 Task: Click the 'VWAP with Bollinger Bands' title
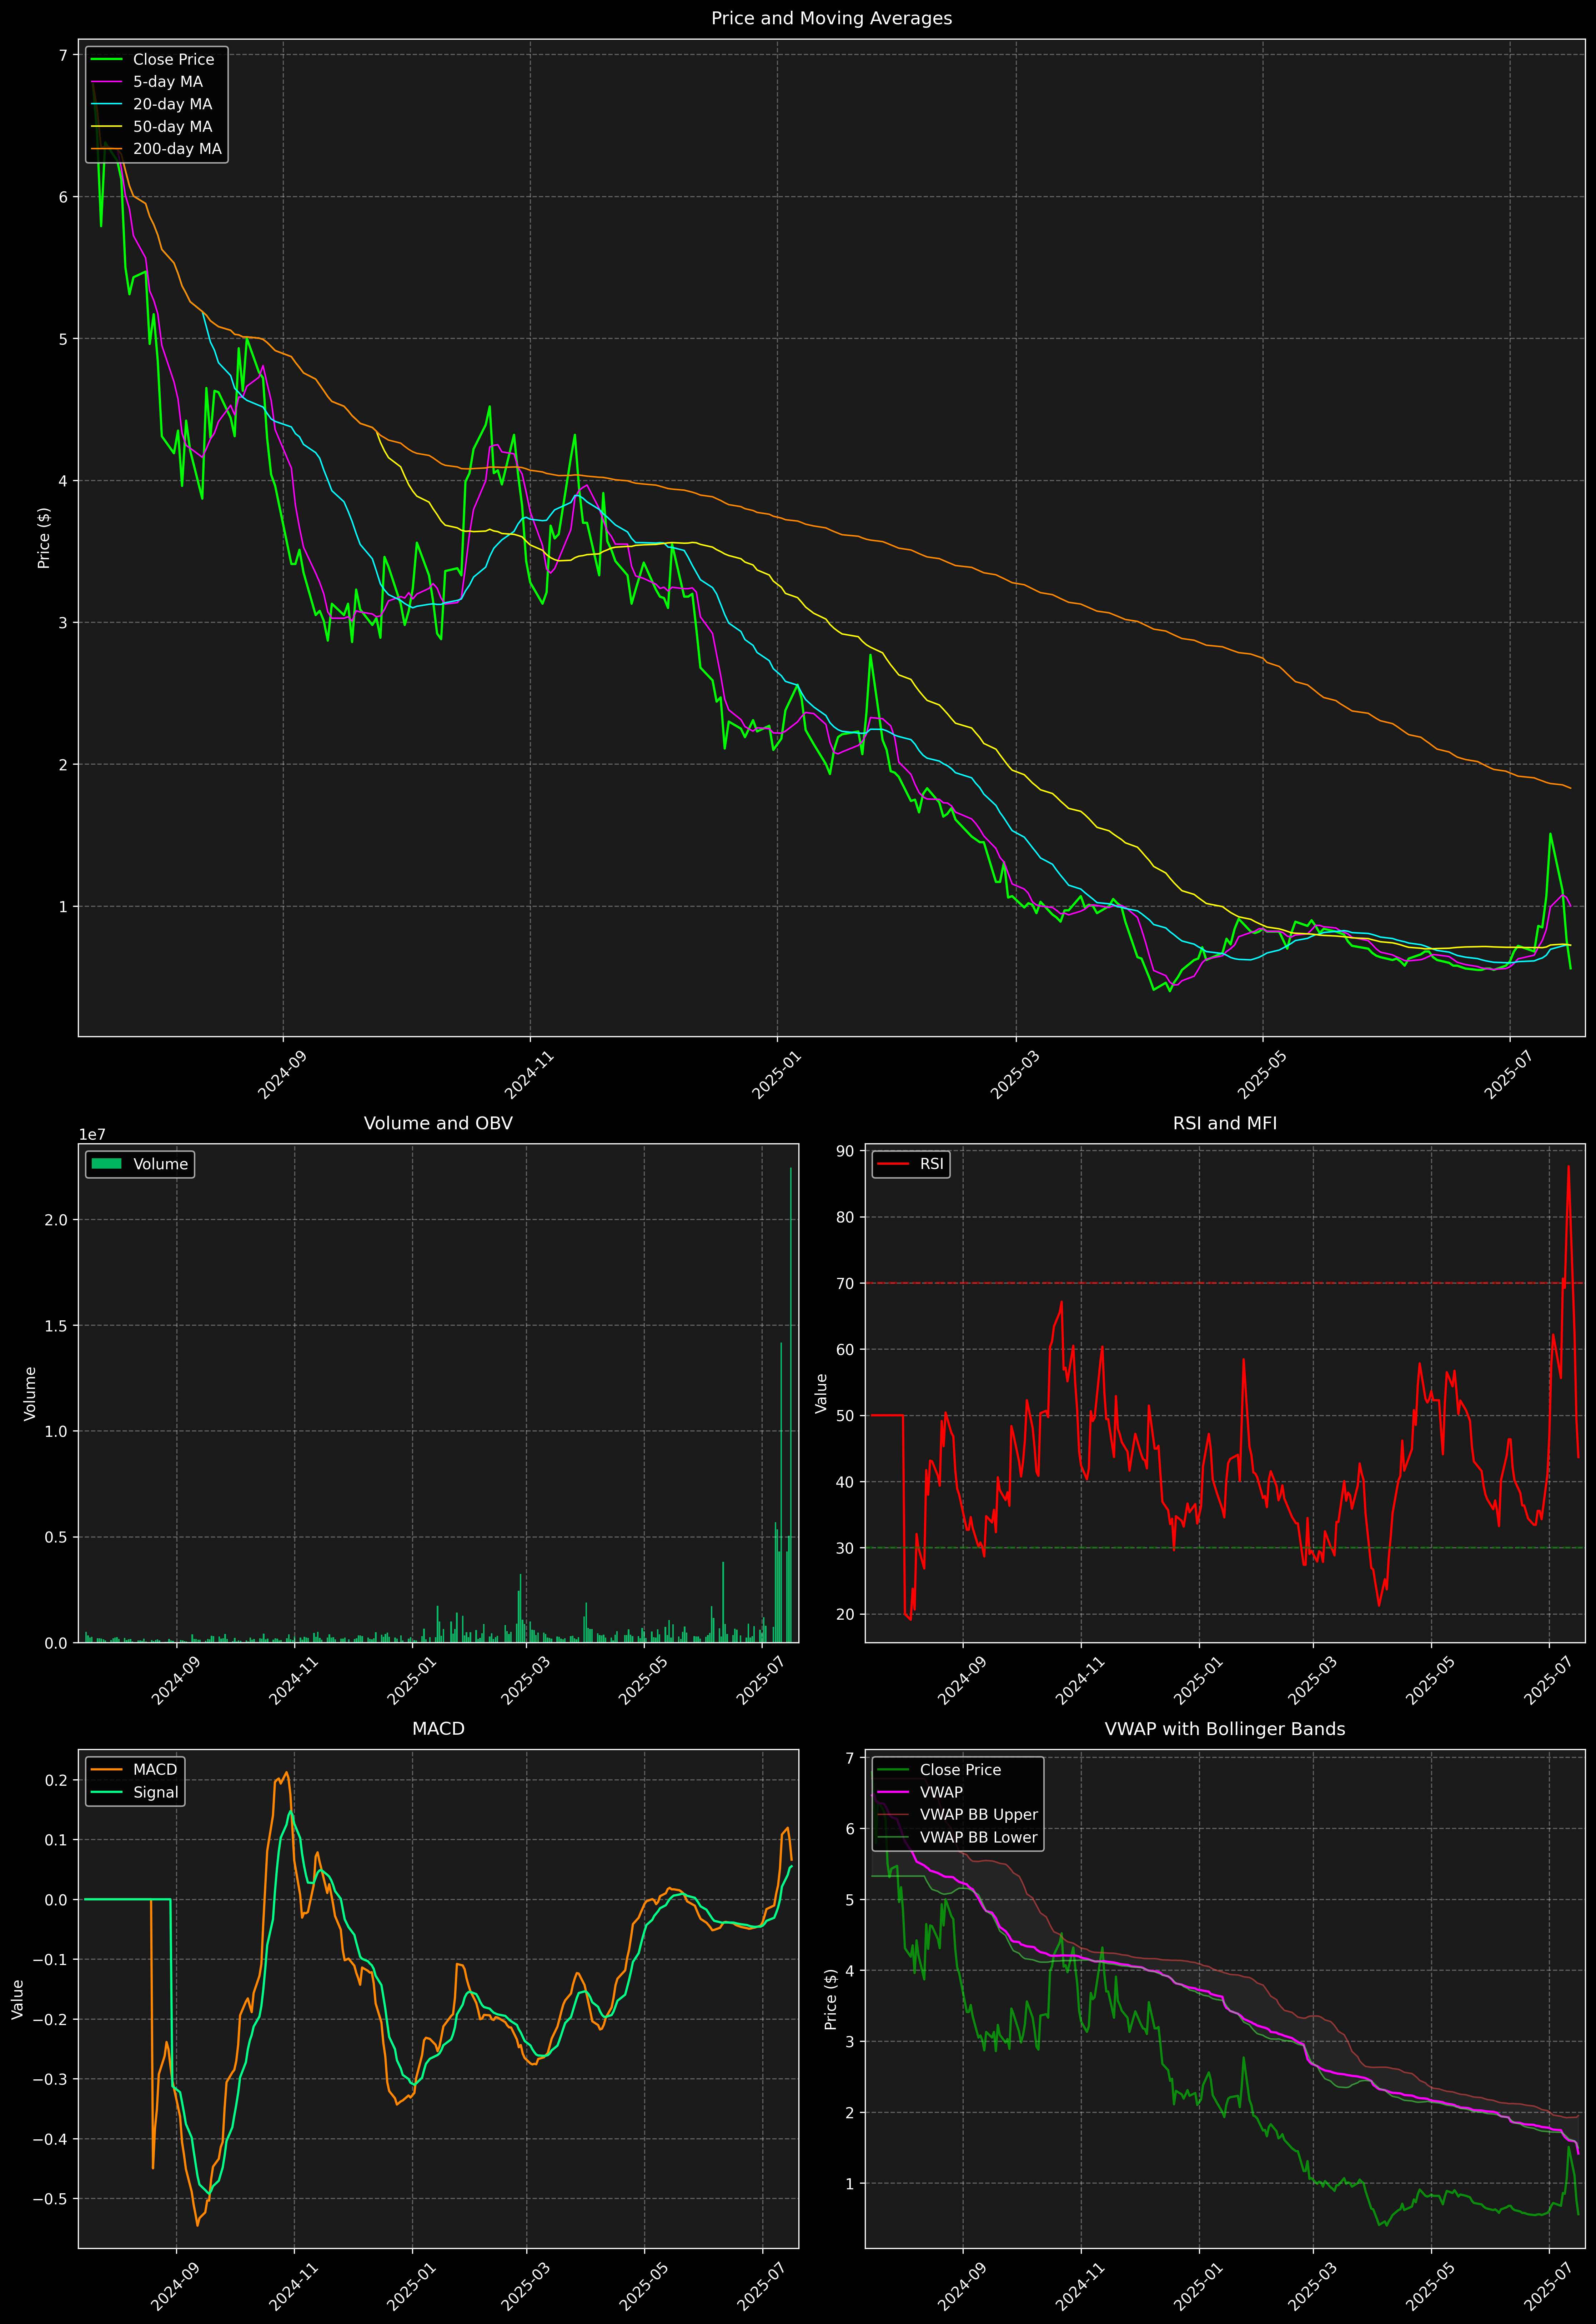[1225, 1729]
